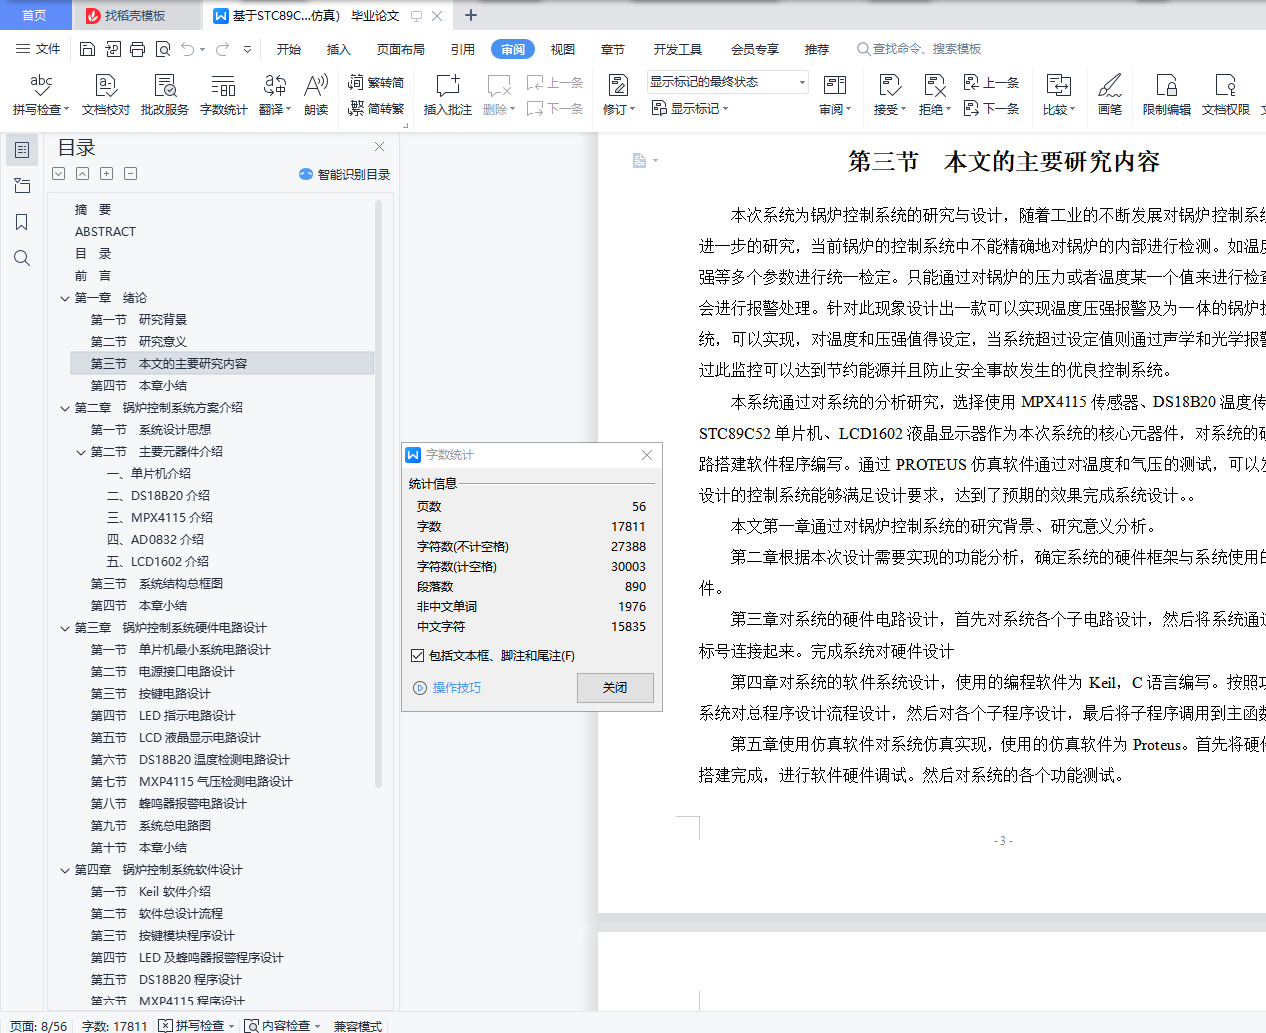Collapse the 第二章 锅炉控制系统方案介绍 node

point(65,408)
